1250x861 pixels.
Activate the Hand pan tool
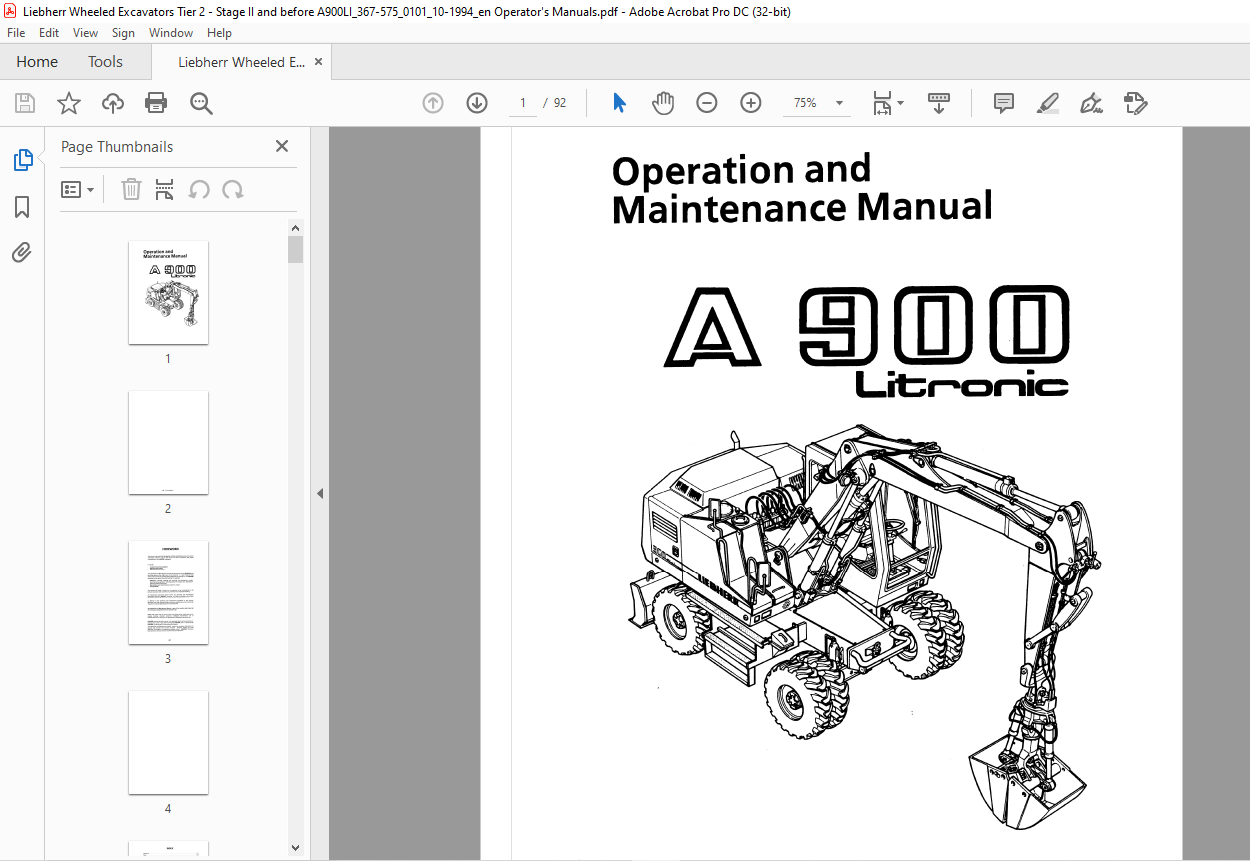(x=663, y=103)
